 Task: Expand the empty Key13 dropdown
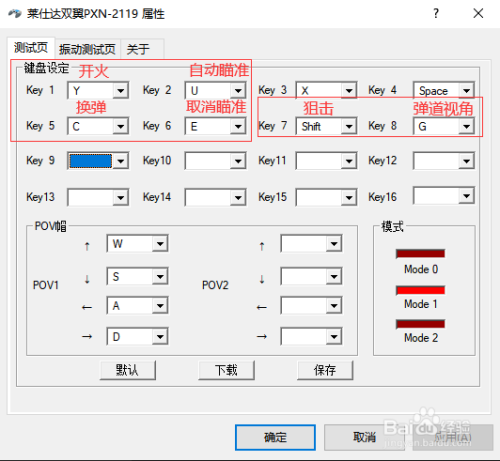98,198
